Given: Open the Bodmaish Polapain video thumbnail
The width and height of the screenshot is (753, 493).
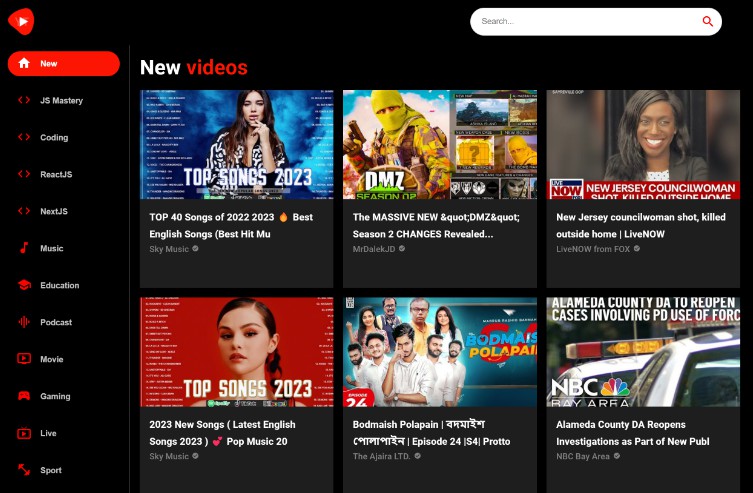Looking at the screenshot, I should pos(440,352).
